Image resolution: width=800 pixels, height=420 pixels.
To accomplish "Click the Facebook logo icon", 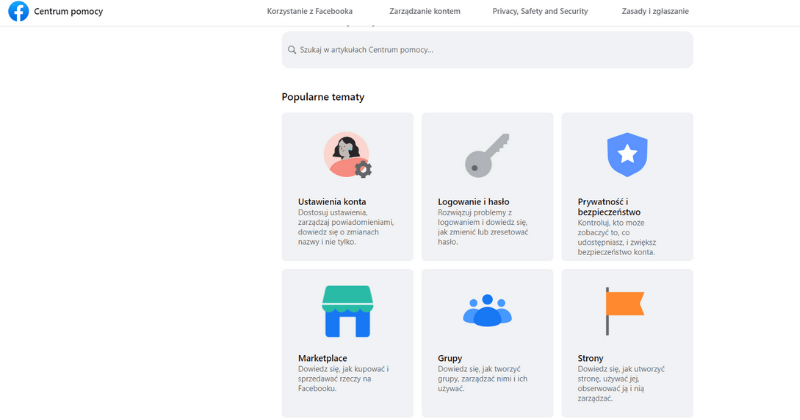I will click(x=18, y=11).
